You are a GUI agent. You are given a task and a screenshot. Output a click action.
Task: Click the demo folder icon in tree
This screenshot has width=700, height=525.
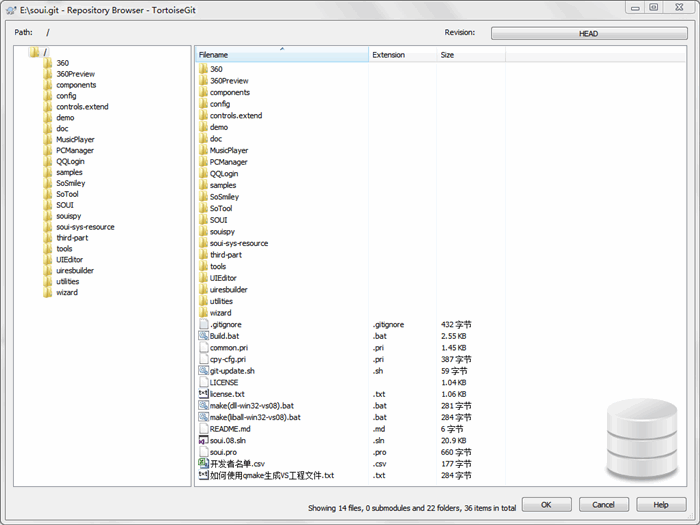(x=48, y=117)
